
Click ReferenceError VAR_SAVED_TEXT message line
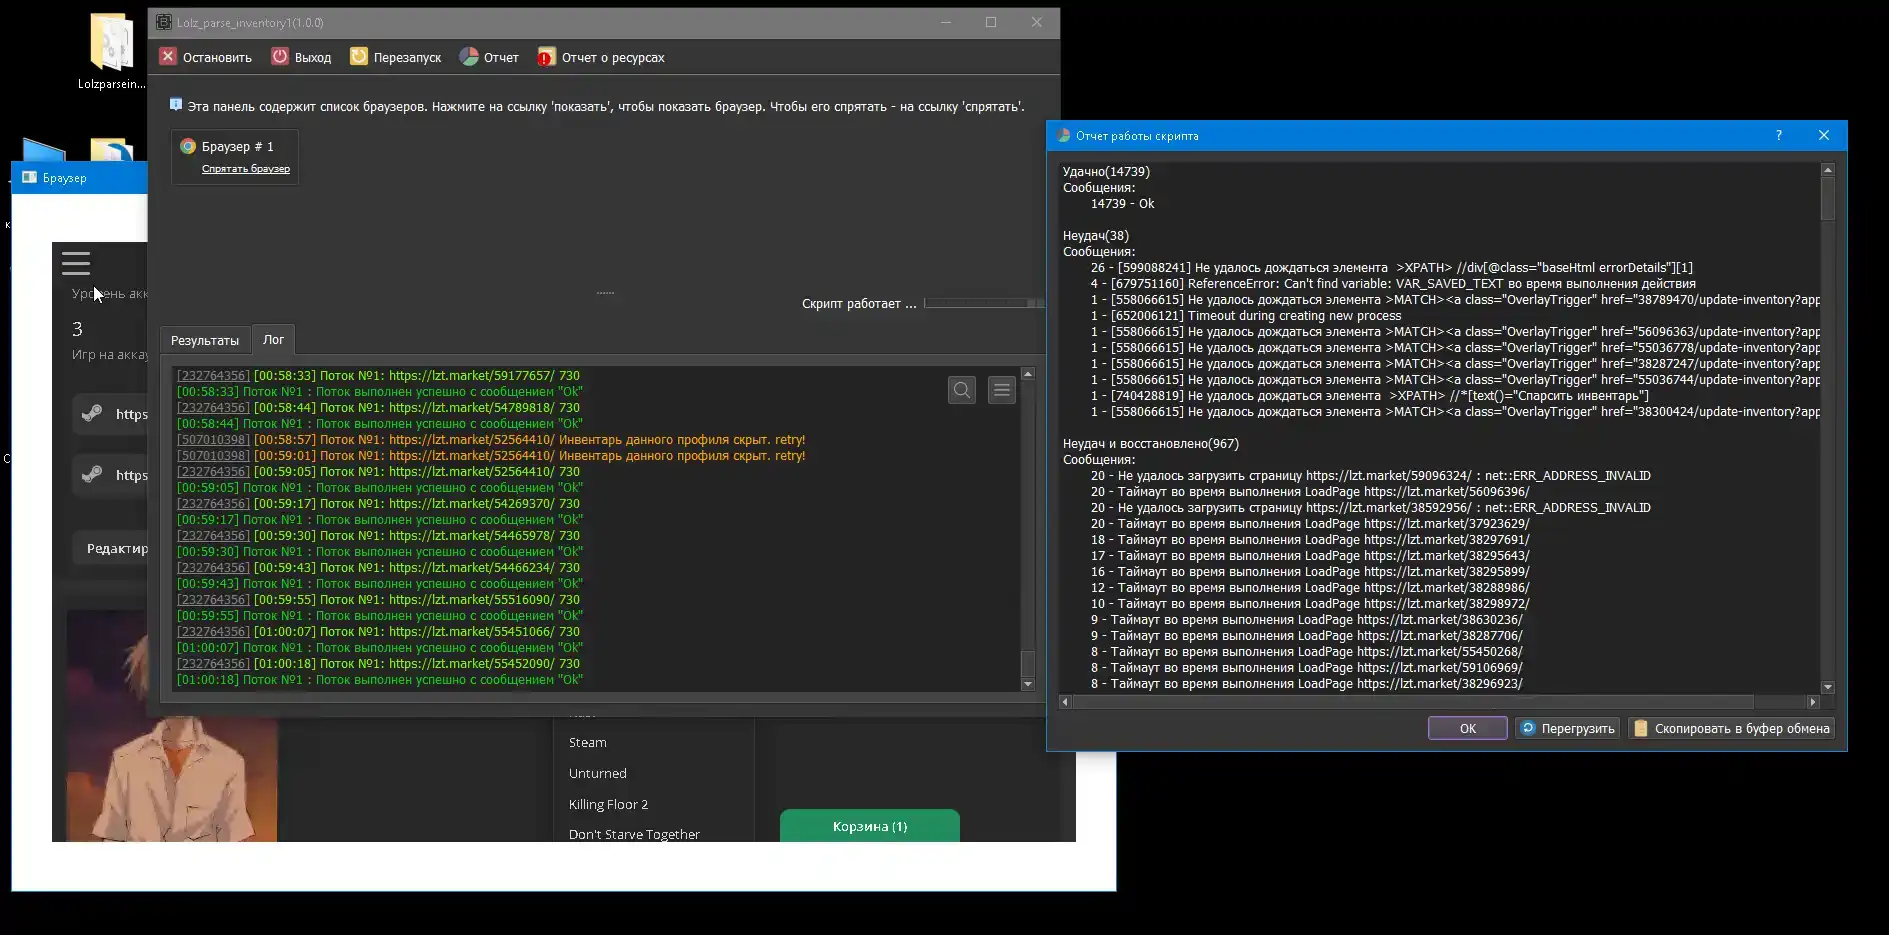[1393, 284]
